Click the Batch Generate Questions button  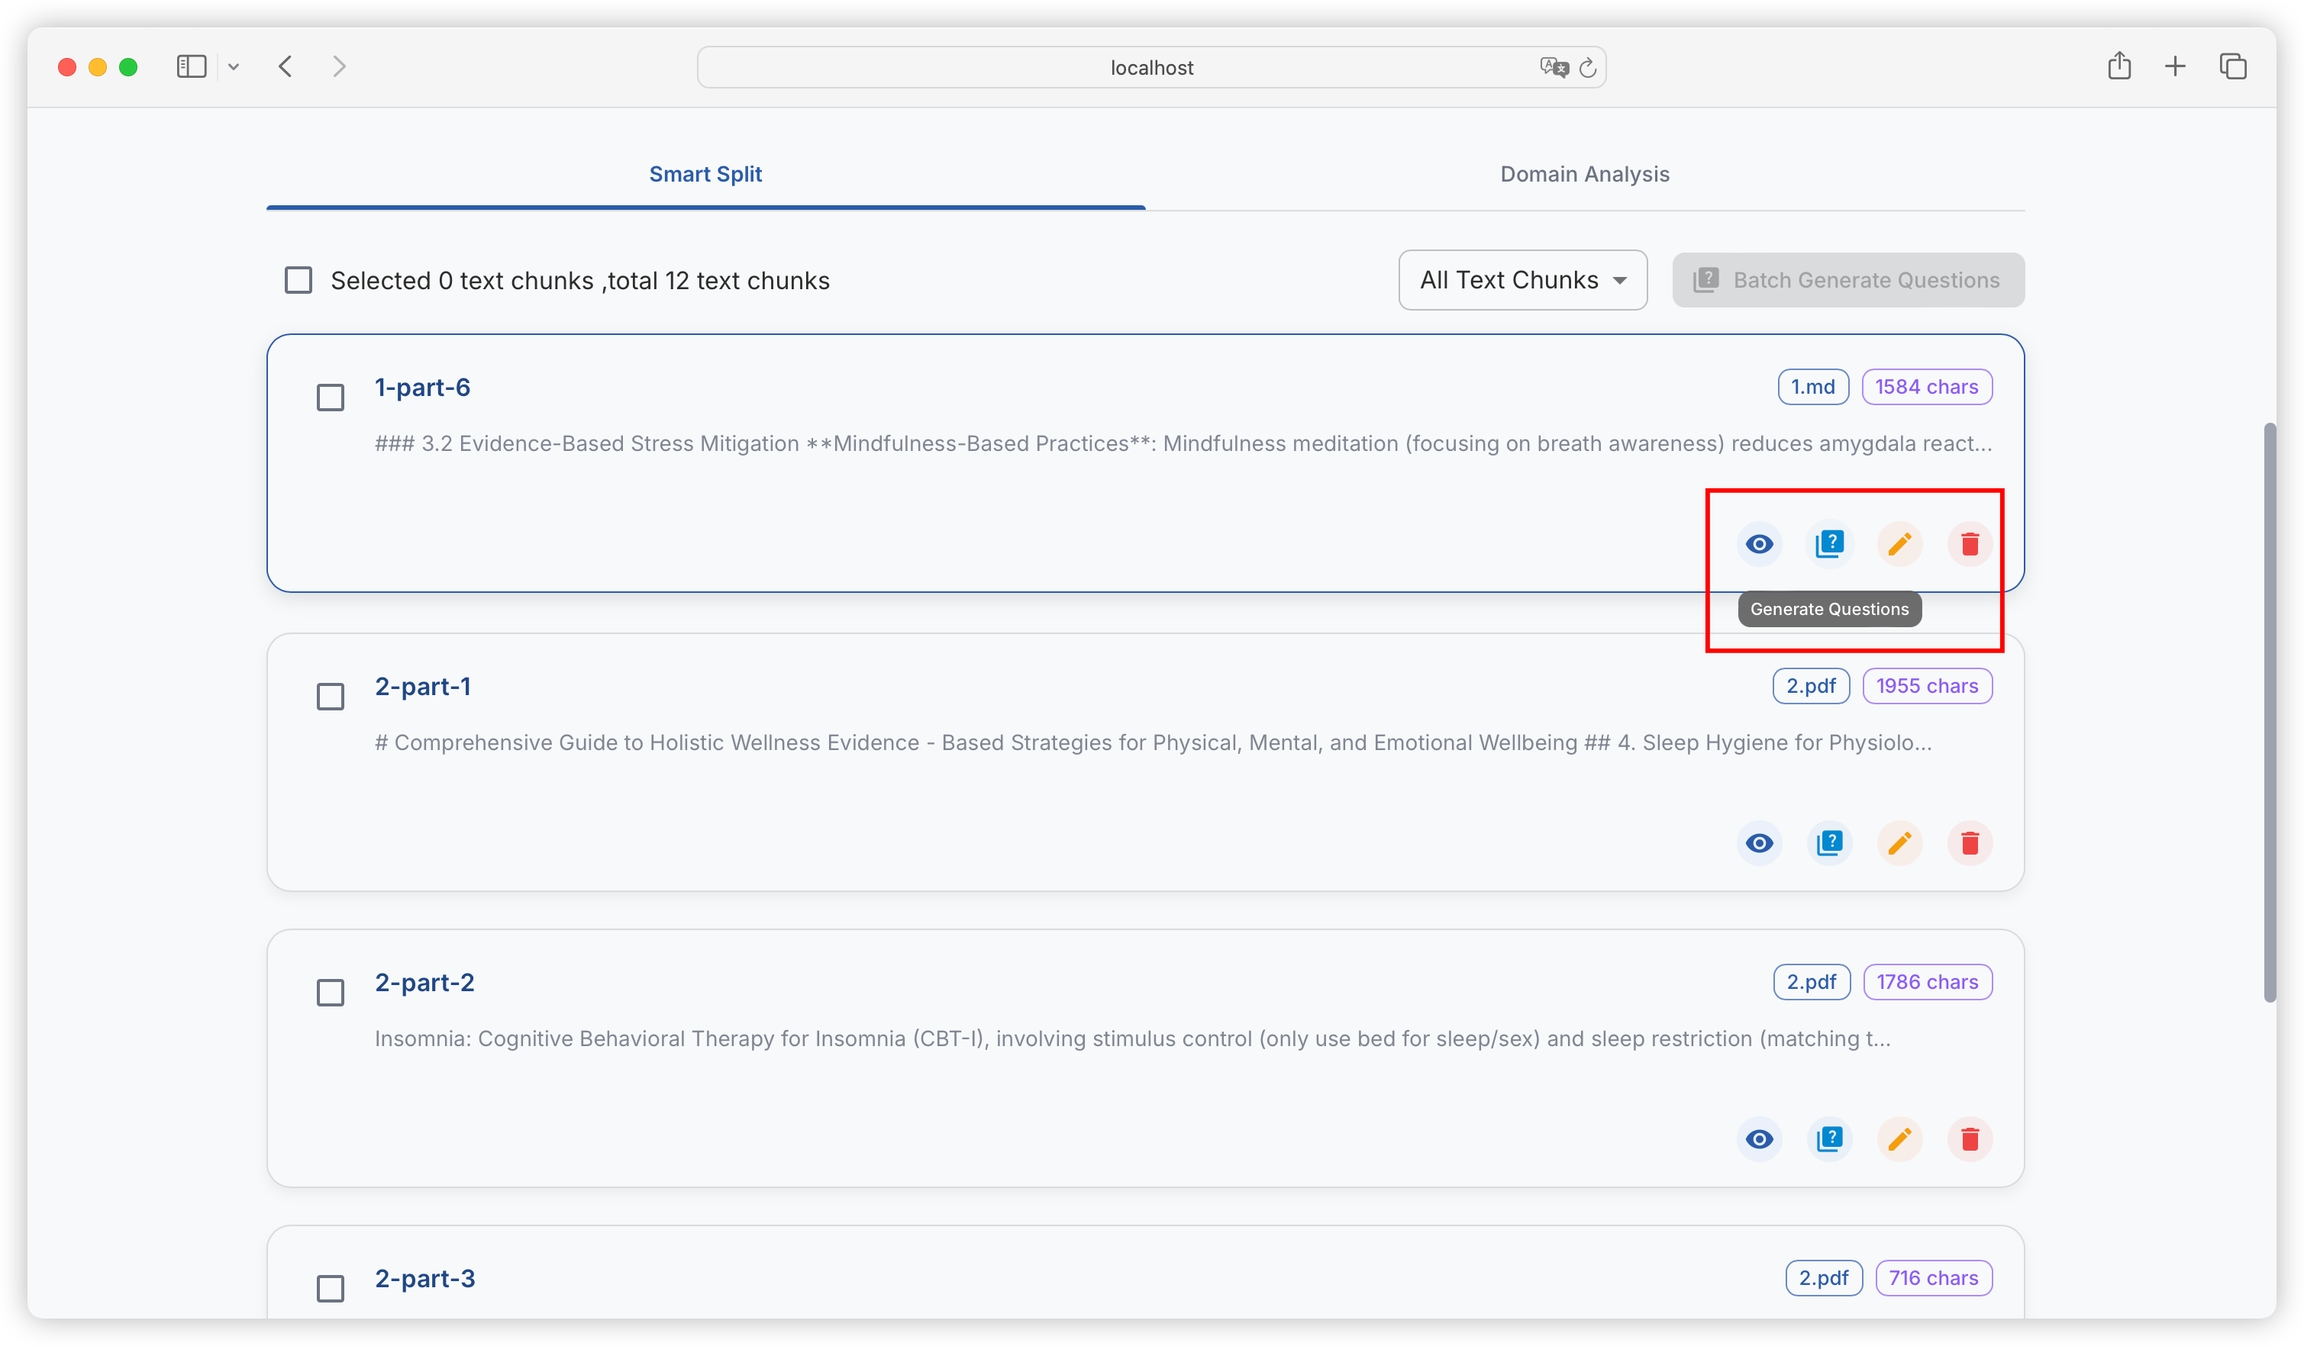coord(1847,280)
